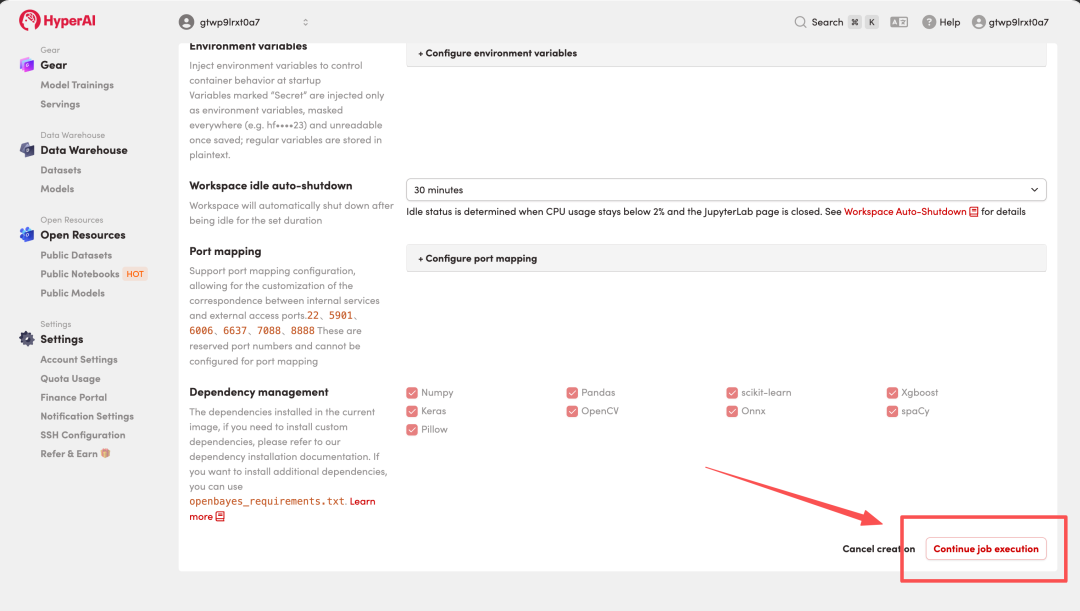Open the Workspace Auto-Shutdown link
The height and width of the screenshot is (611, 1080).
(905, 211)
